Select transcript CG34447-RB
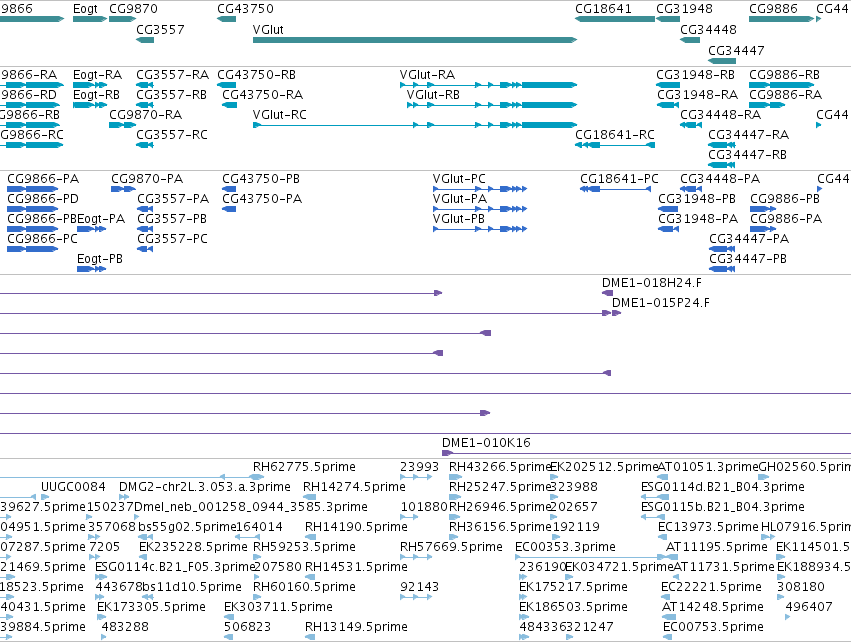 722,165
